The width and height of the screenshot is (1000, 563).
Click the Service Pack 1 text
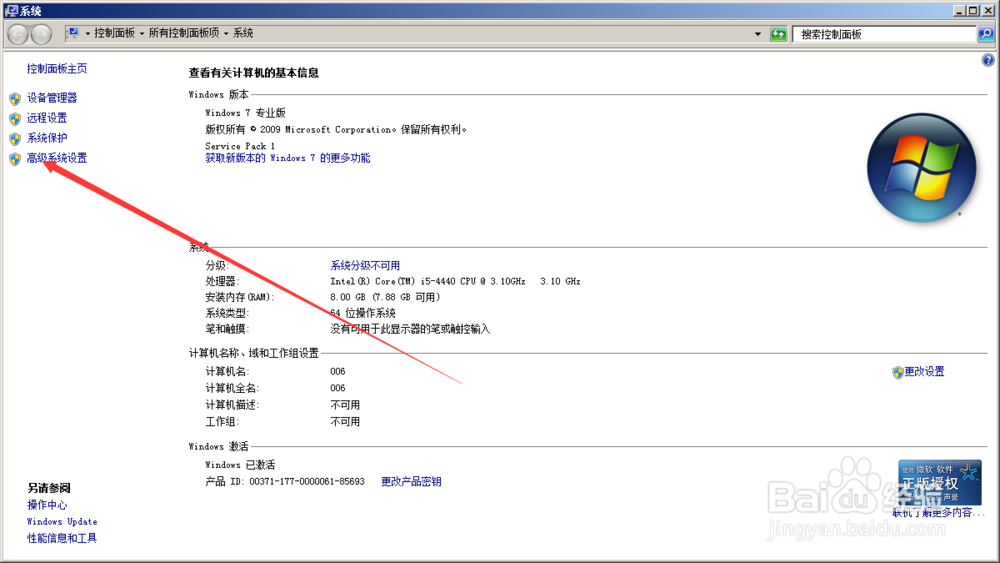[240, 146]
